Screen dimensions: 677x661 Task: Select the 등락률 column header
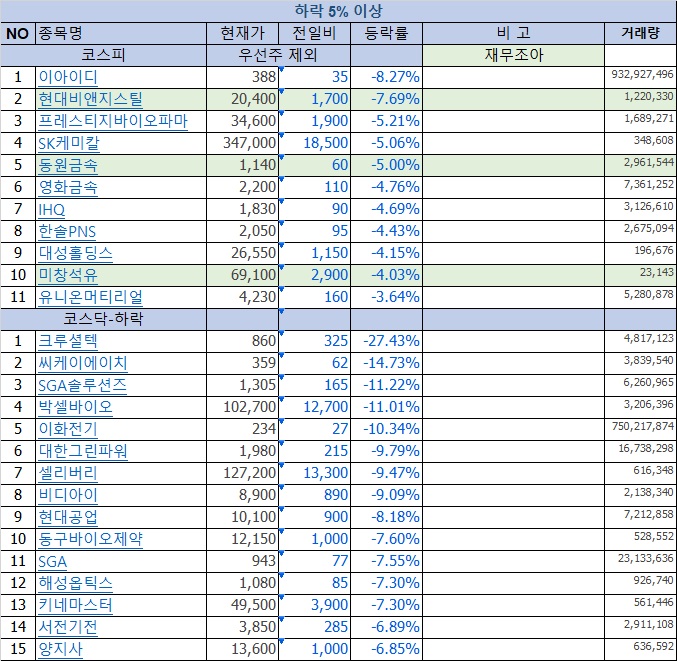coord(386,33)
